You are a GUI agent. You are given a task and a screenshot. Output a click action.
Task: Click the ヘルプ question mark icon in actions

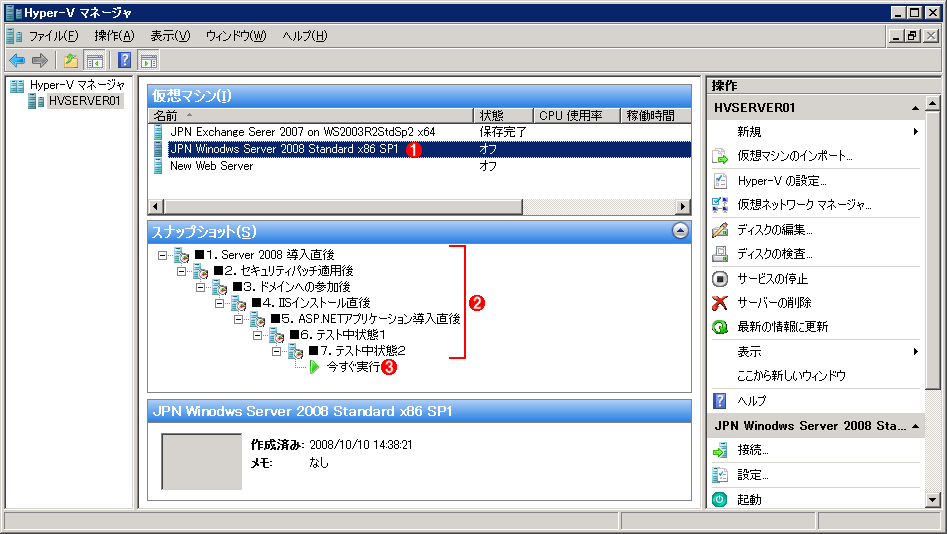coord(720,400)
